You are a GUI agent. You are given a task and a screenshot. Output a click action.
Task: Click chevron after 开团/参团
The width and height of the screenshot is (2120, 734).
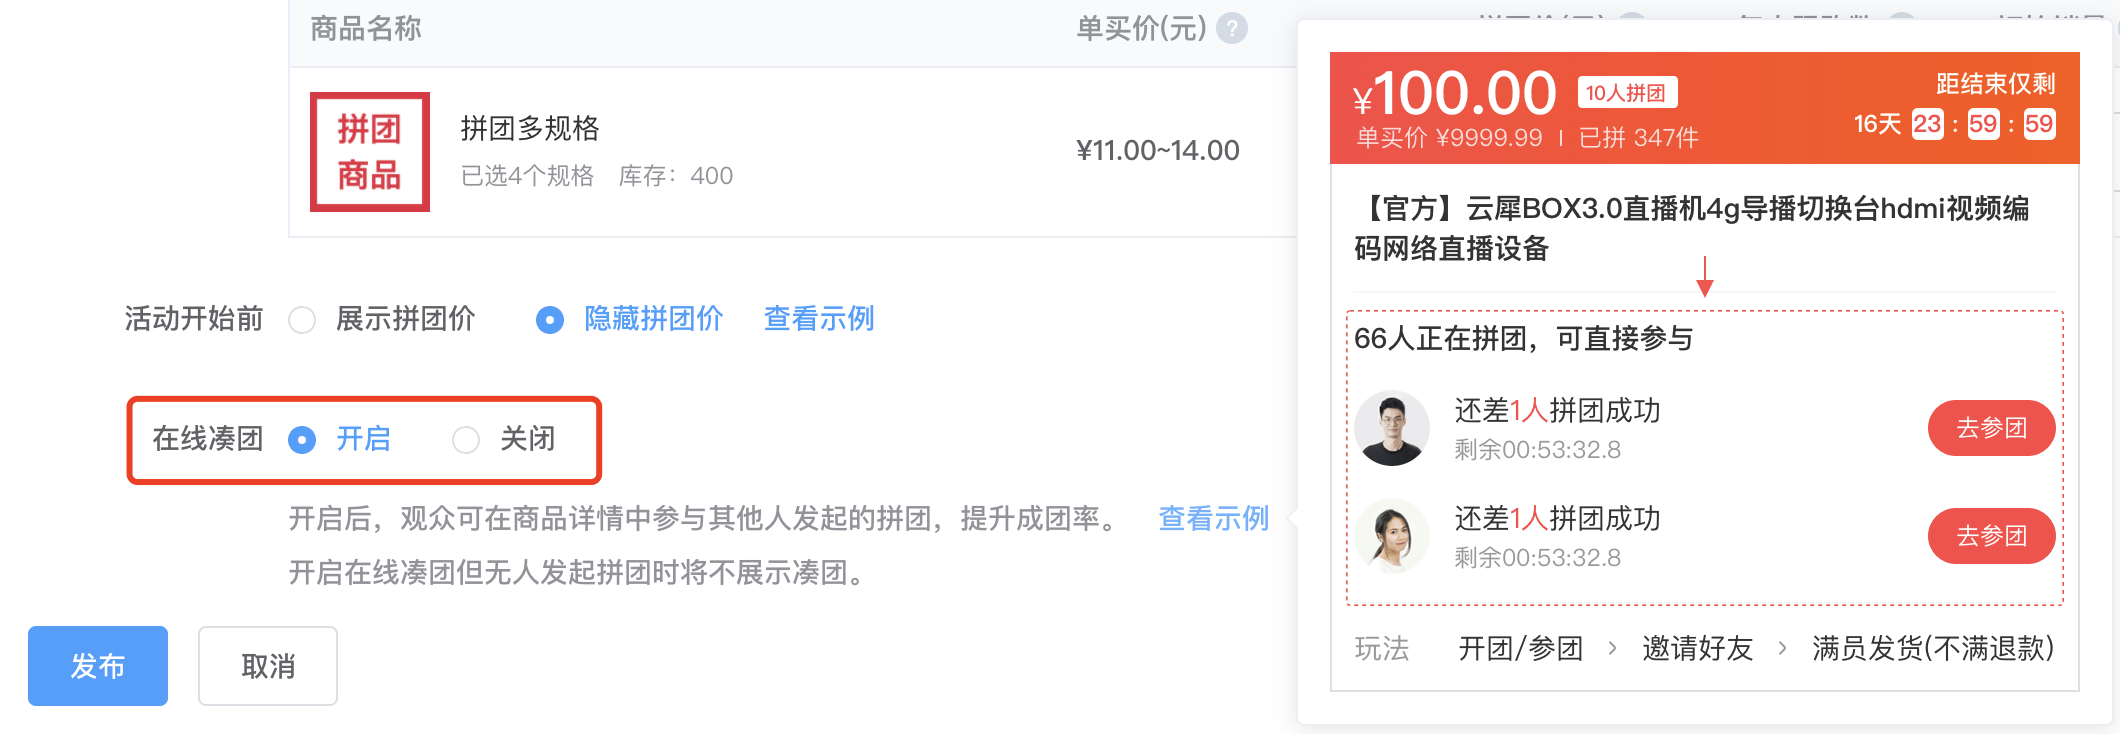(1612, 648)
